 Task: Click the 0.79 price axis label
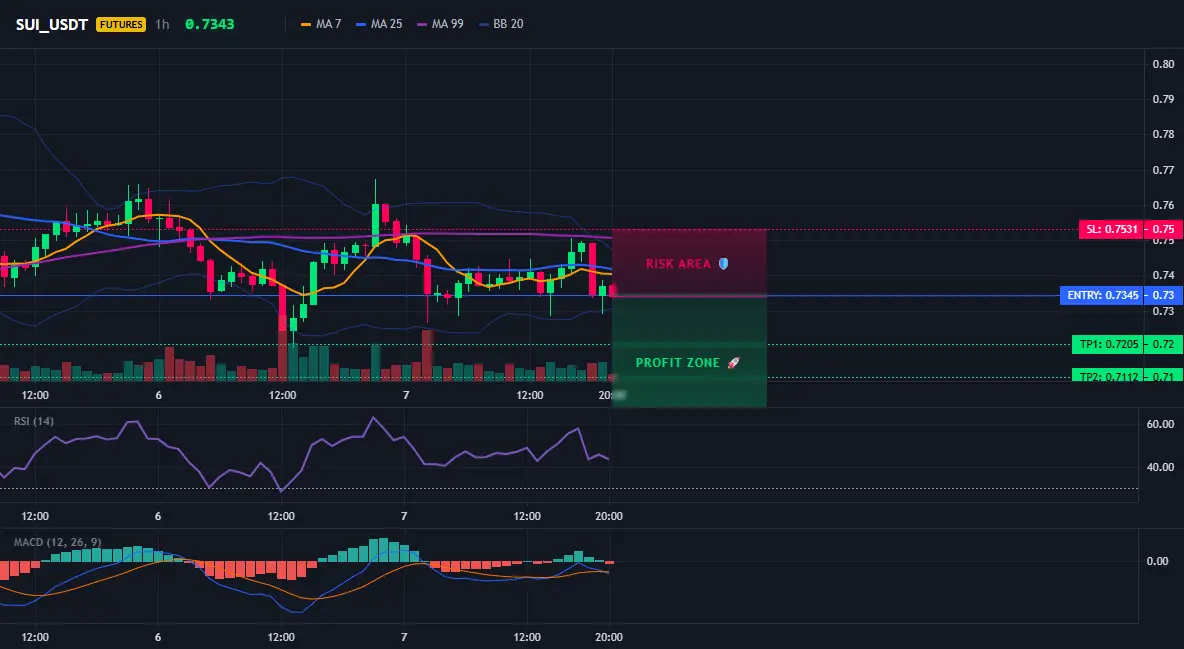pos(1163,99)
